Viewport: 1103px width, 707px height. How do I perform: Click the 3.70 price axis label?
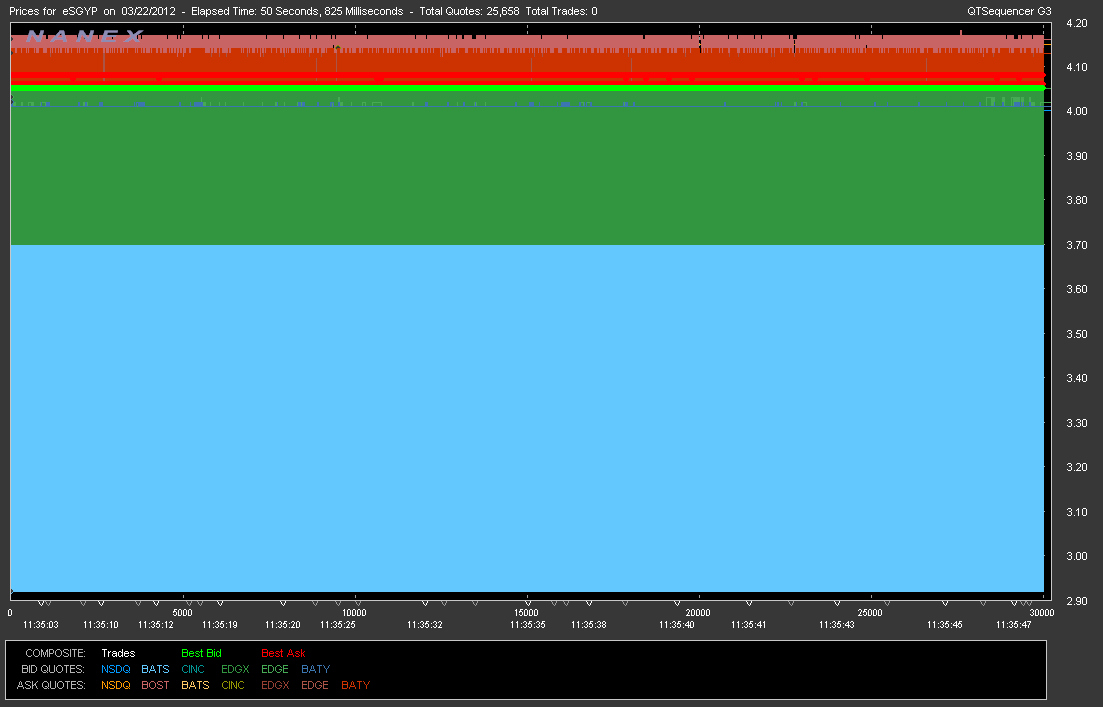coord(1077,245)
